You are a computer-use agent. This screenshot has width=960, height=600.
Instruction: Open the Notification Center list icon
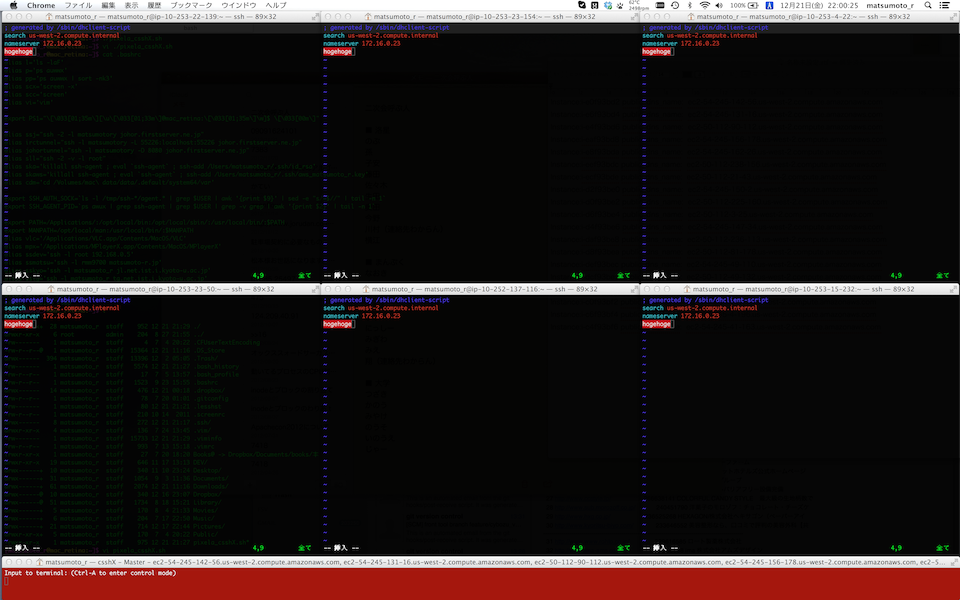pos(945,5)
